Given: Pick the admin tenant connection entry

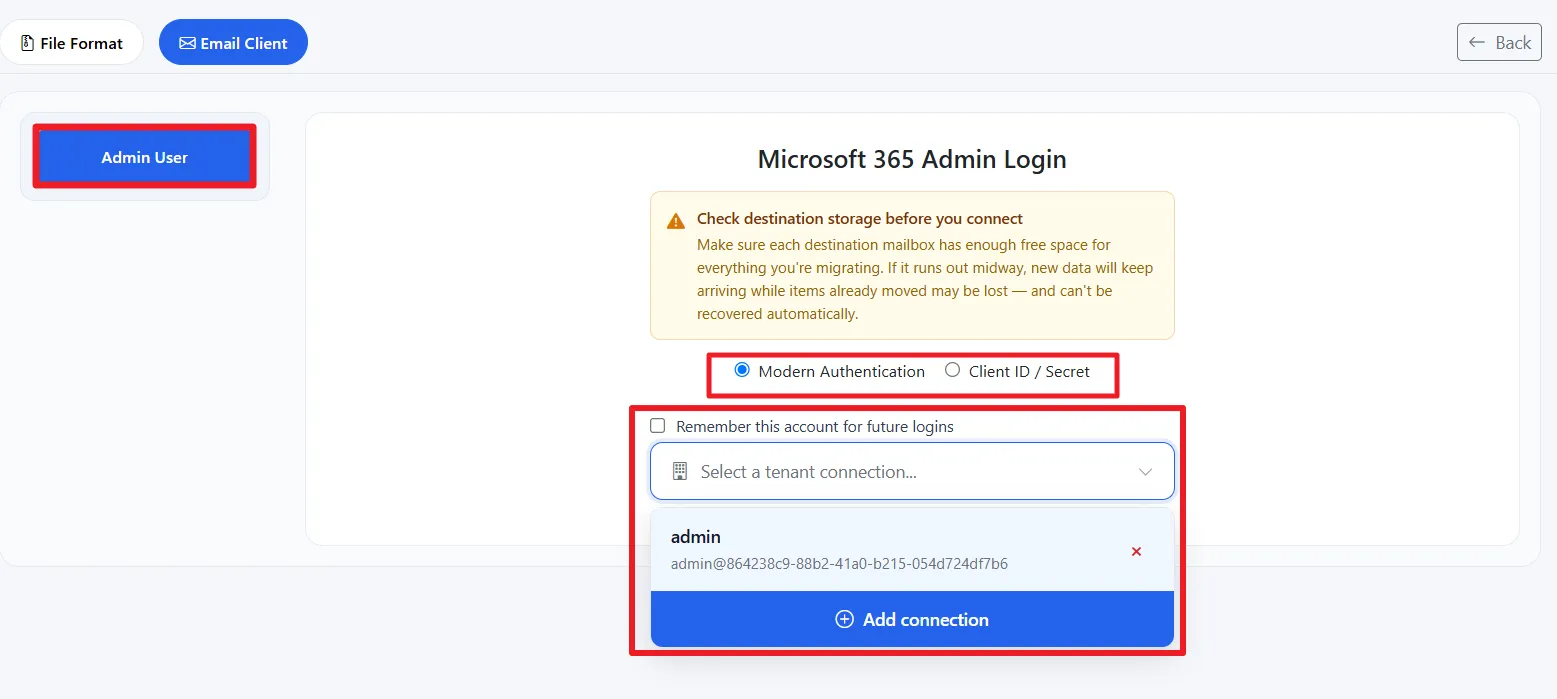Looking at the screenshot, I should (x=912, y=550).
